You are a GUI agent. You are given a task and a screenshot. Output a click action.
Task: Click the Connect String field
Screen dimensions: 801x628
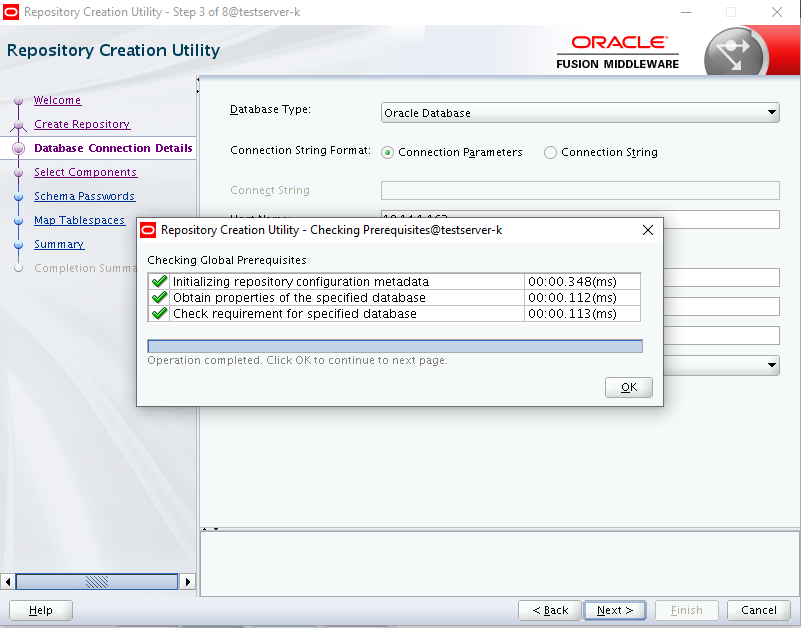click(580, 191)
